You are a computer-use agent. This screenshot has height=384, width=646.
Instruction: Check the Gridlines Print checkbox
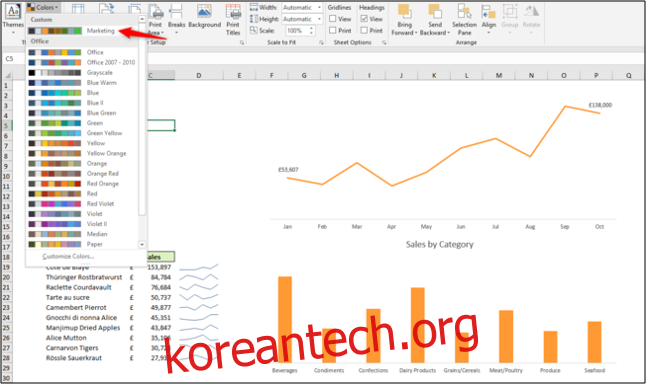(x=333, y=30)
